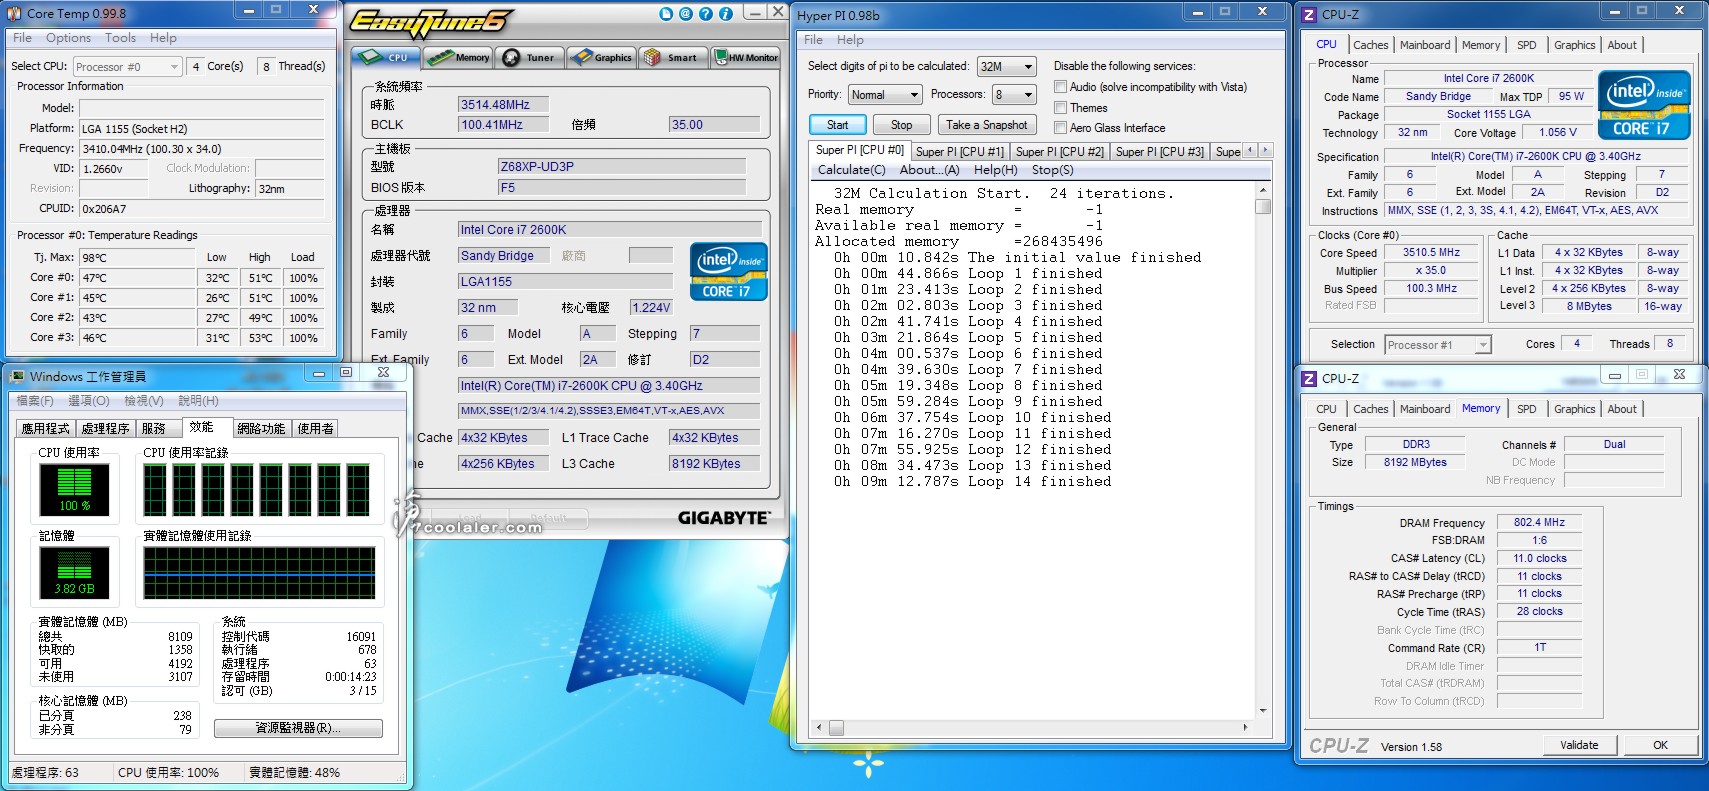This screenshot has height=791, width=1709.
Task: Switch to Super PI [CPU #3] tab
Action: coord(1160,151)
